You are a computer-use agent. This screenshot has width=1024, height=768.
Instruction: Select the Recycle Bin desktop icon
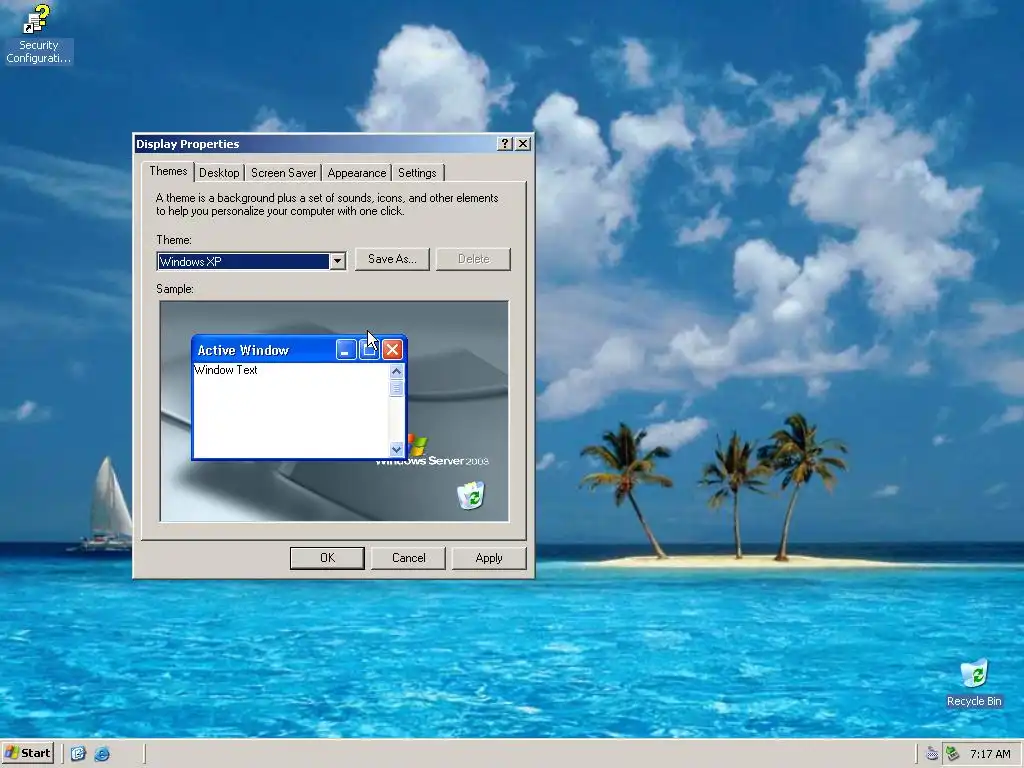click(974, 683)
